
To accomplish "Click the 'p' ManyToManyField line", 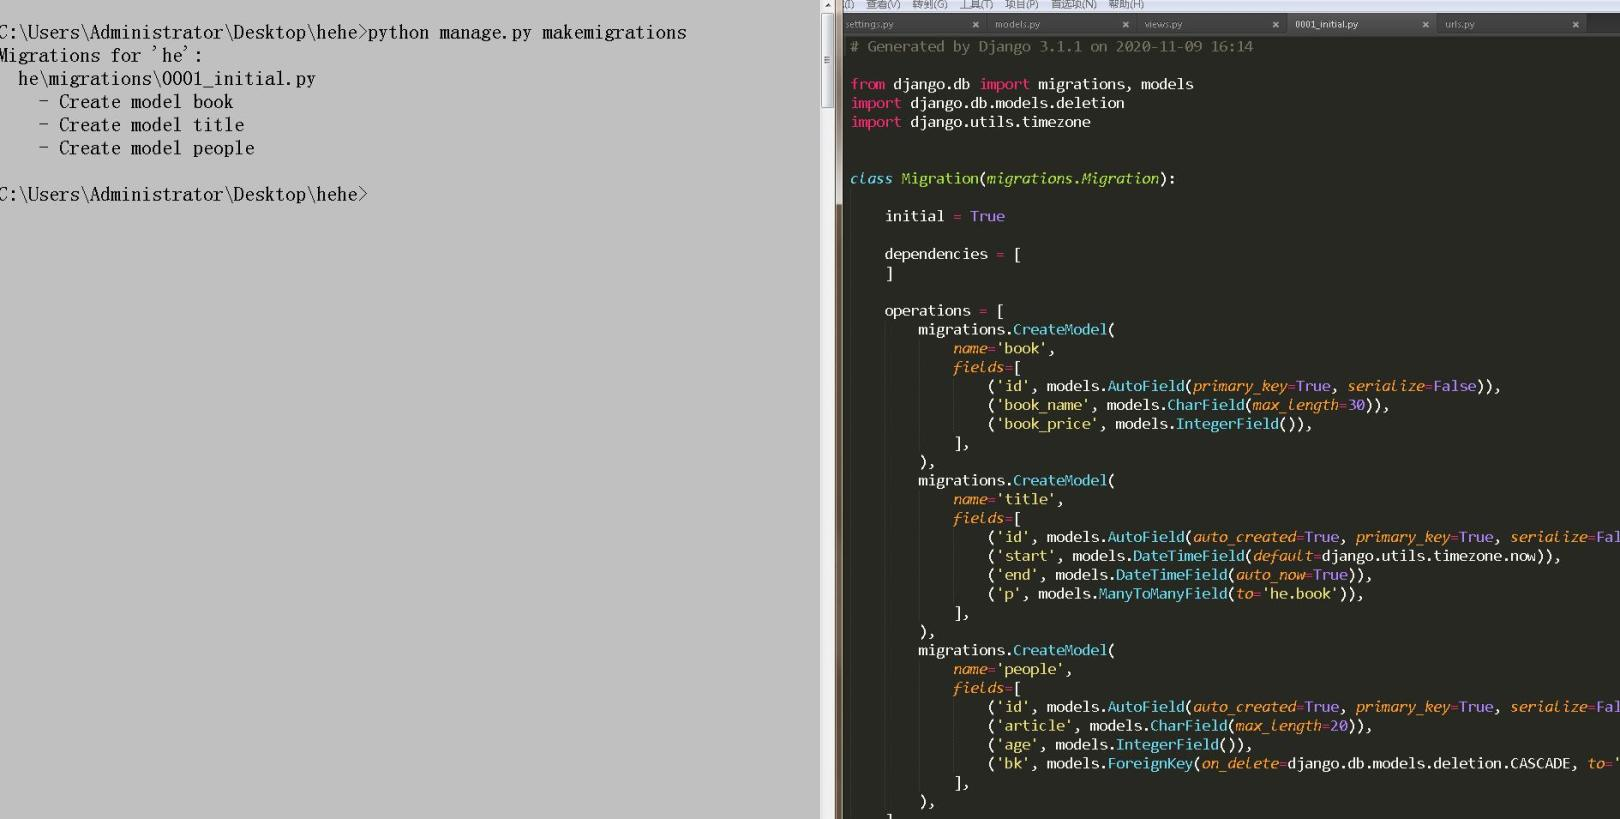I will click(1175, 594).
